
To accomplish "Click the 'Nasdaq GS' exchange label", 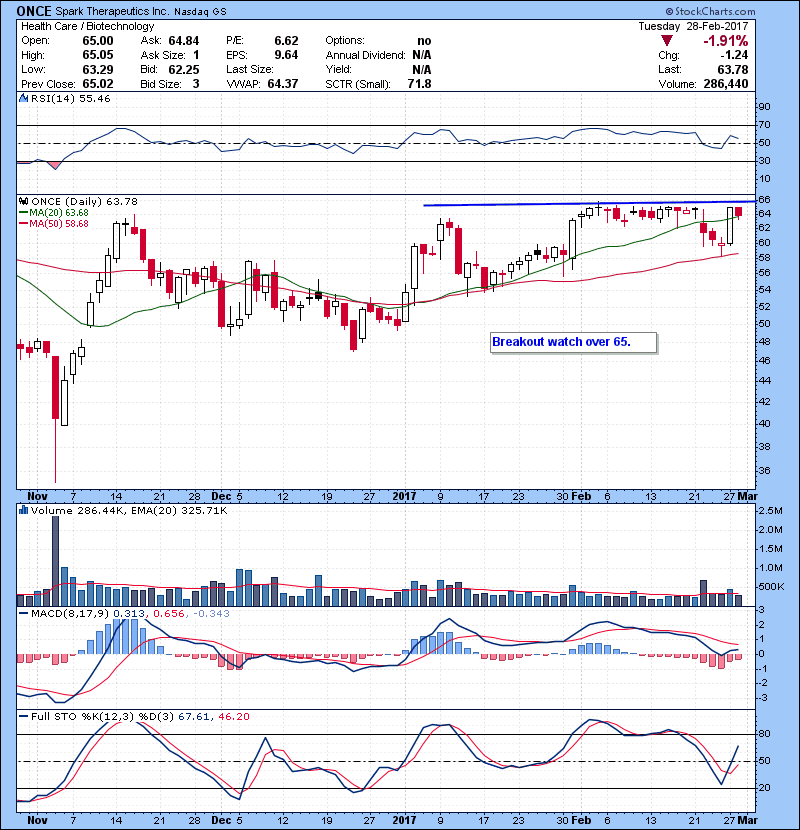I will pyautogui.click(x=200, y=12).
